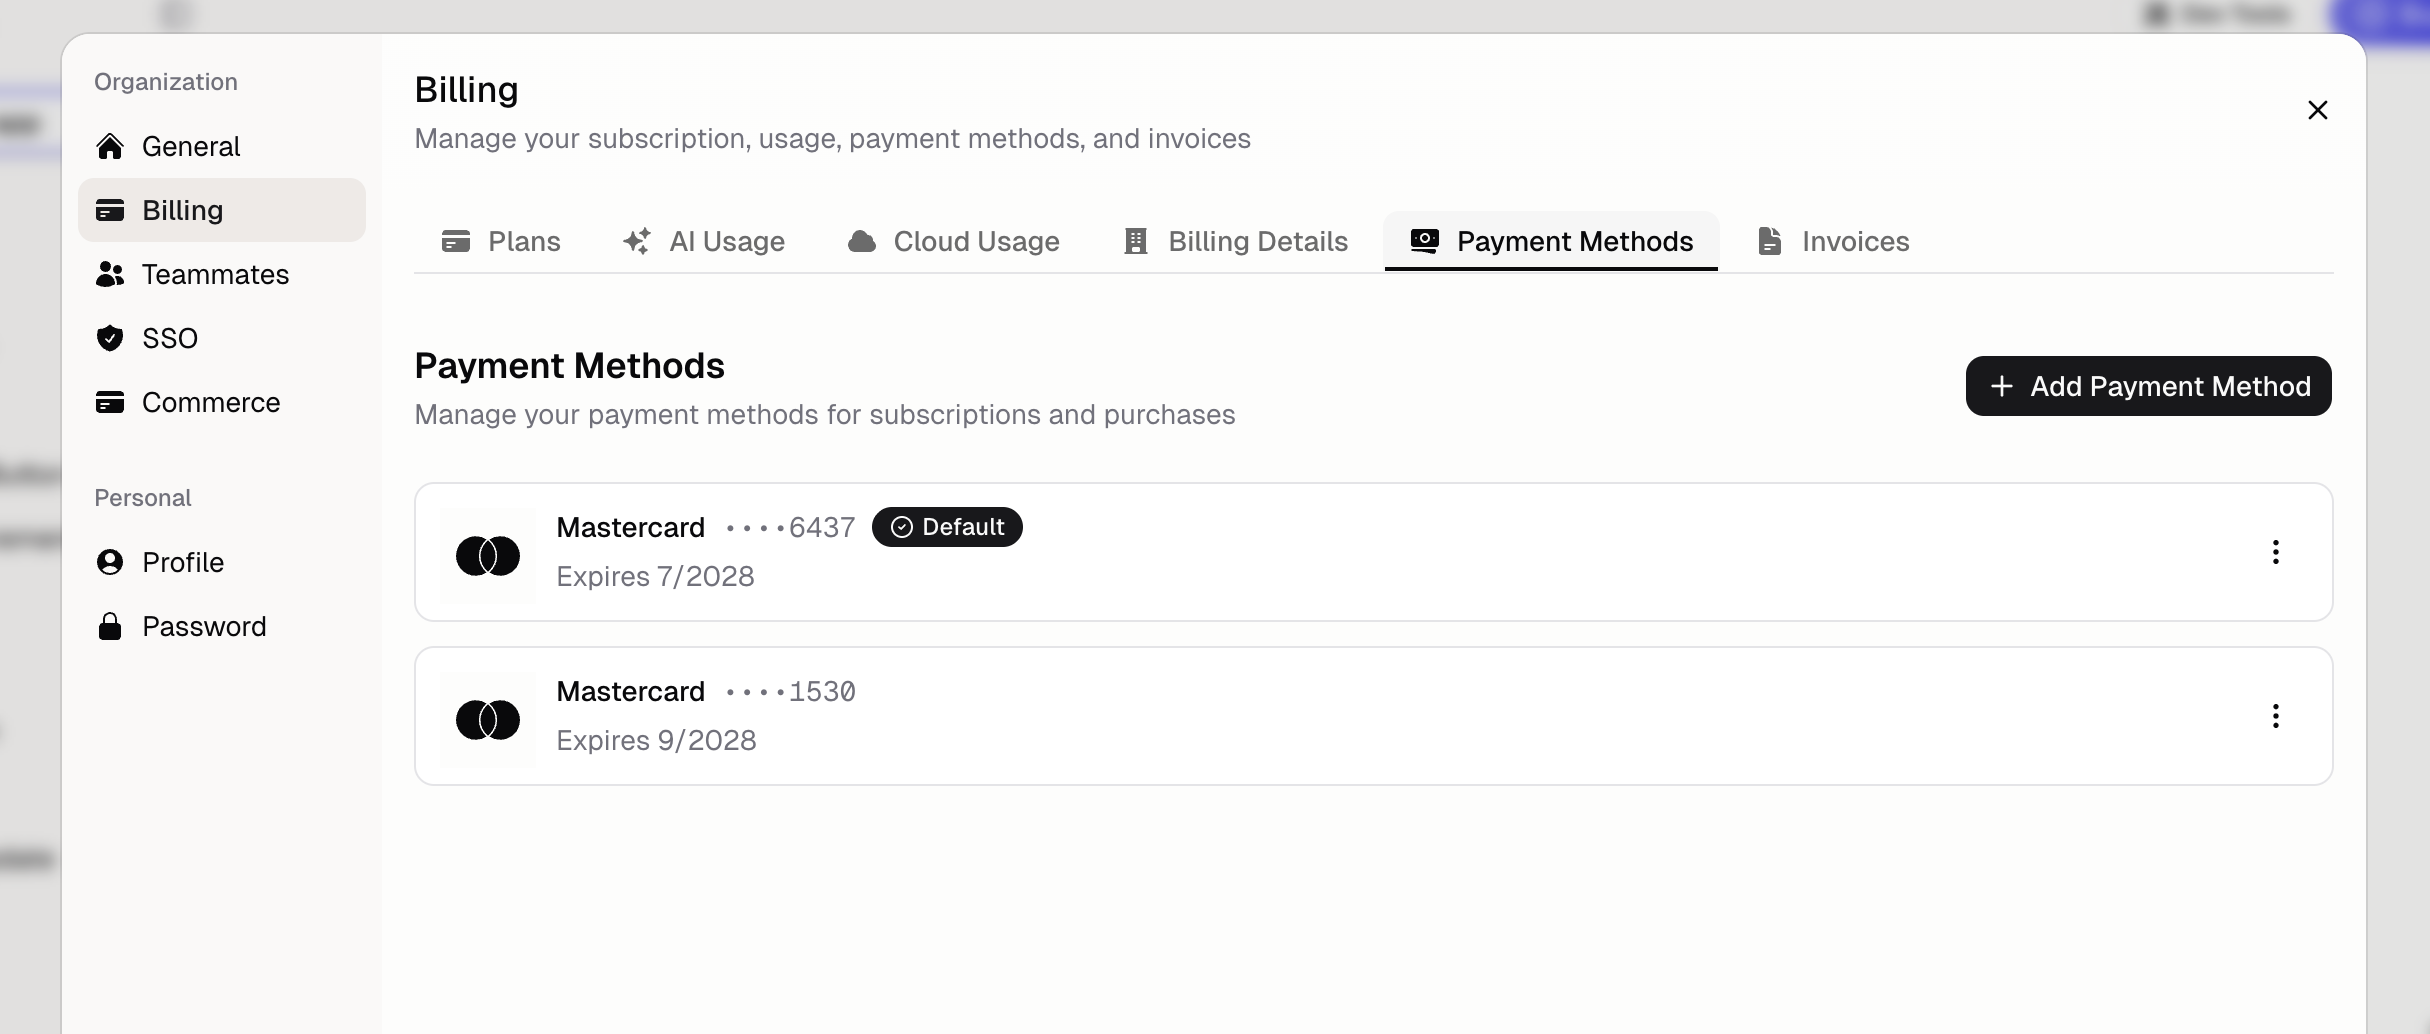Open Teammates settings page
Image resolution: width=2430 pixels, height=1034 pixels.
pos(222,274)
